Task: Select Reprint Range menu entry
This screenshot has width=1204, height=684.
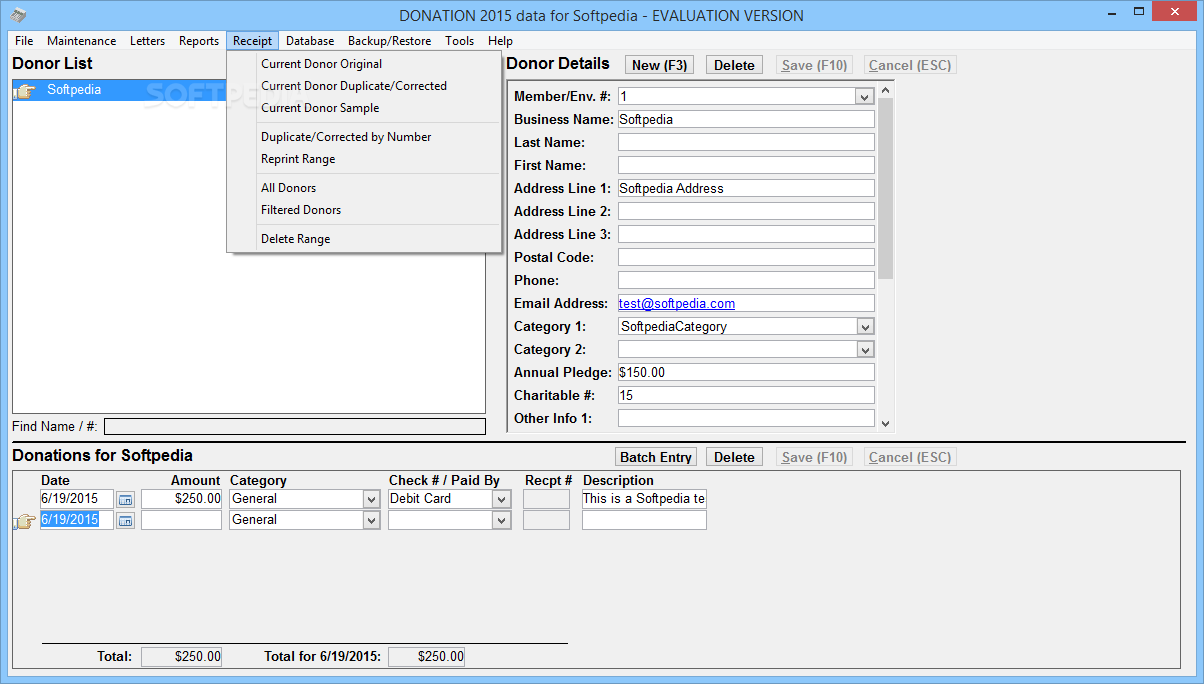Action: point(364,159)
